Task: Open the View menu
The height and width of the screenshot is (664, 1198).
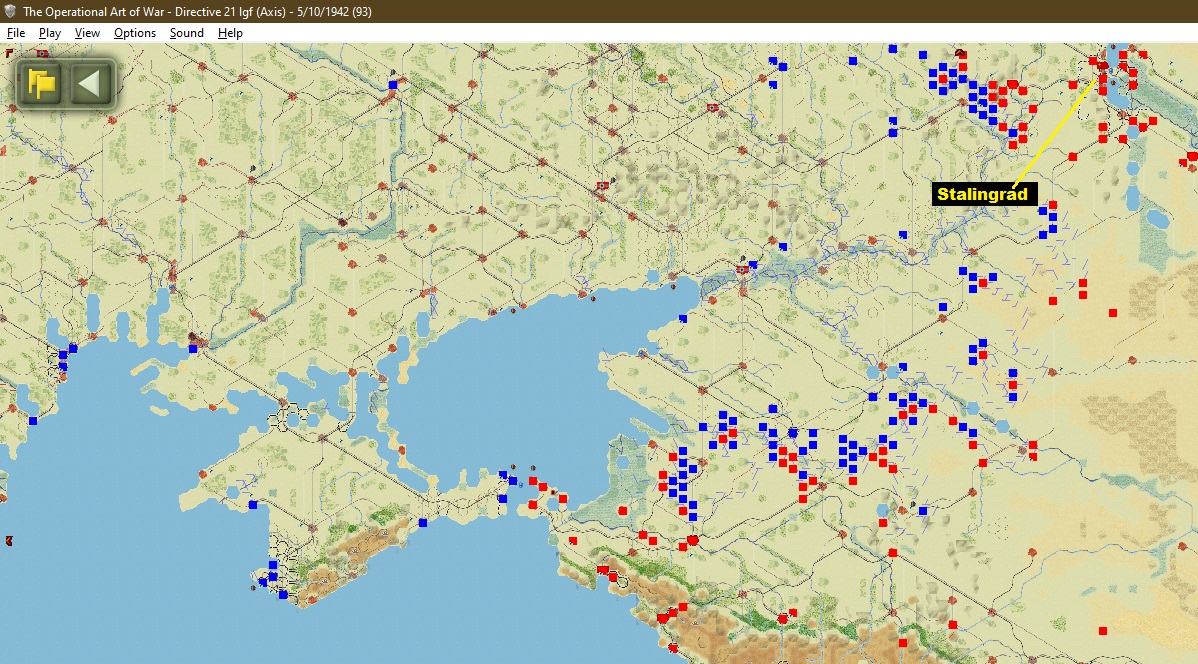Action: click(x=87, y=33)
